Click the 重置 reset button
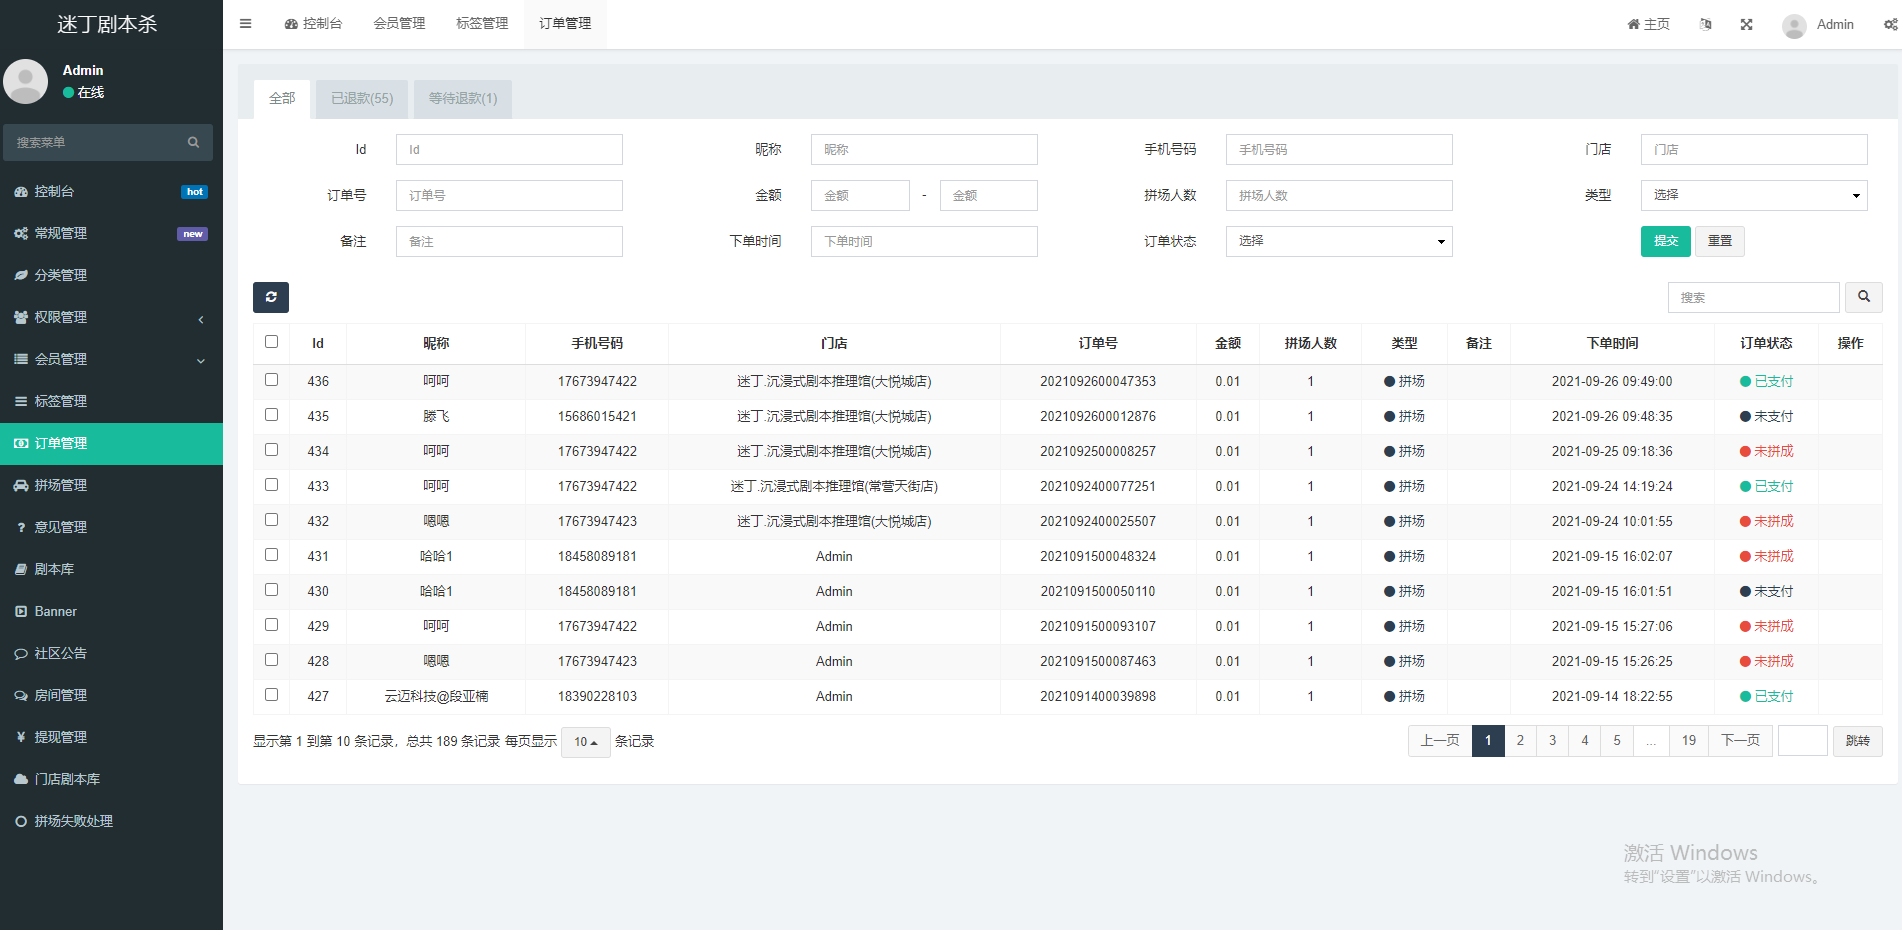 click(x=1719, y=241)
